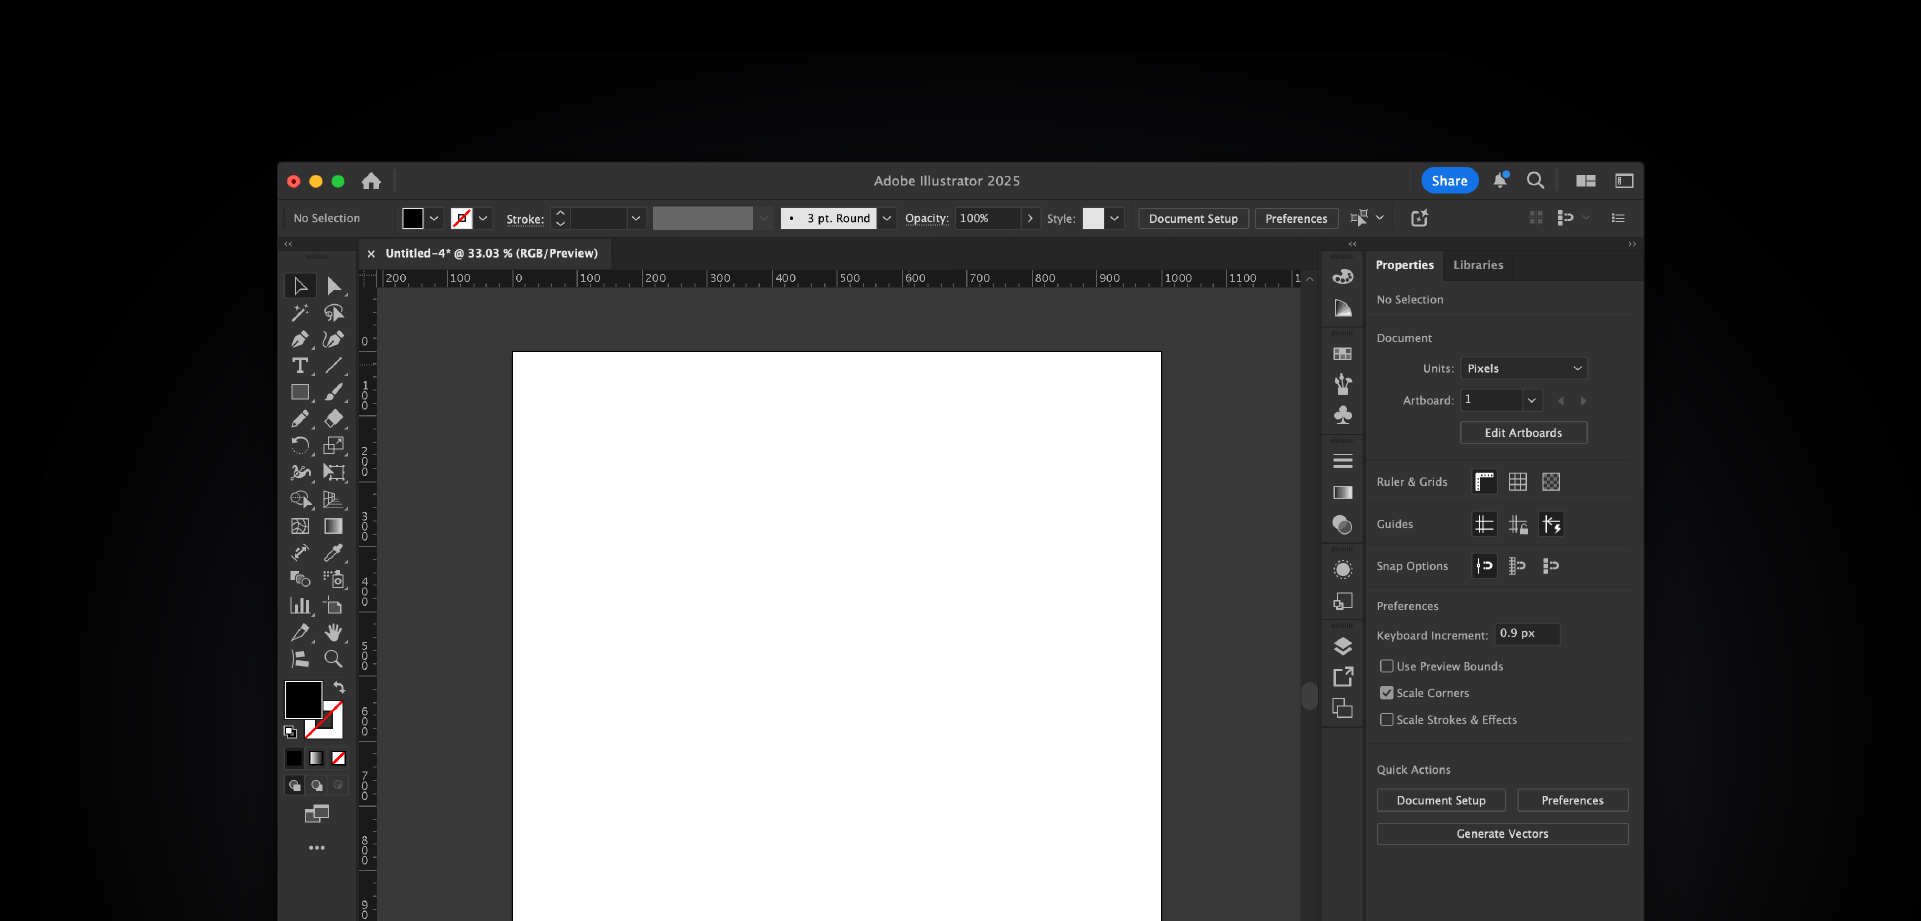The width and height of the screenshot is (1921, 921).
Task: Activate the Hand tool
Action: coord(334,633)
